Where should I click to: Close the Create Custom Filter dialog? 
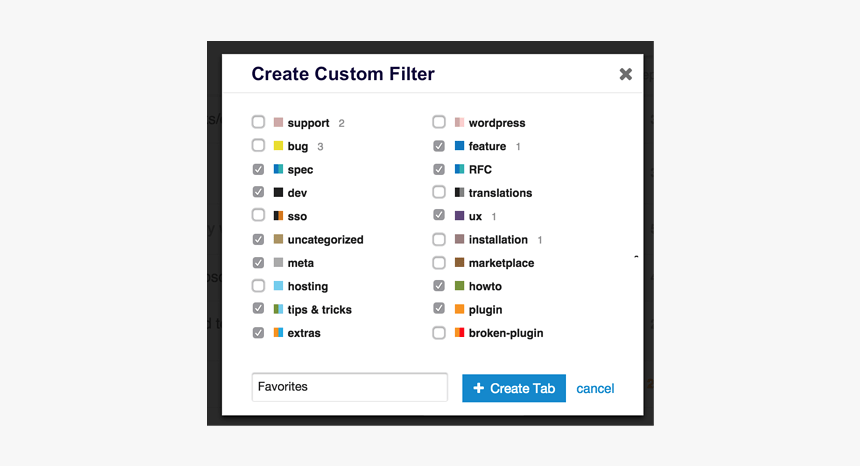626,74
